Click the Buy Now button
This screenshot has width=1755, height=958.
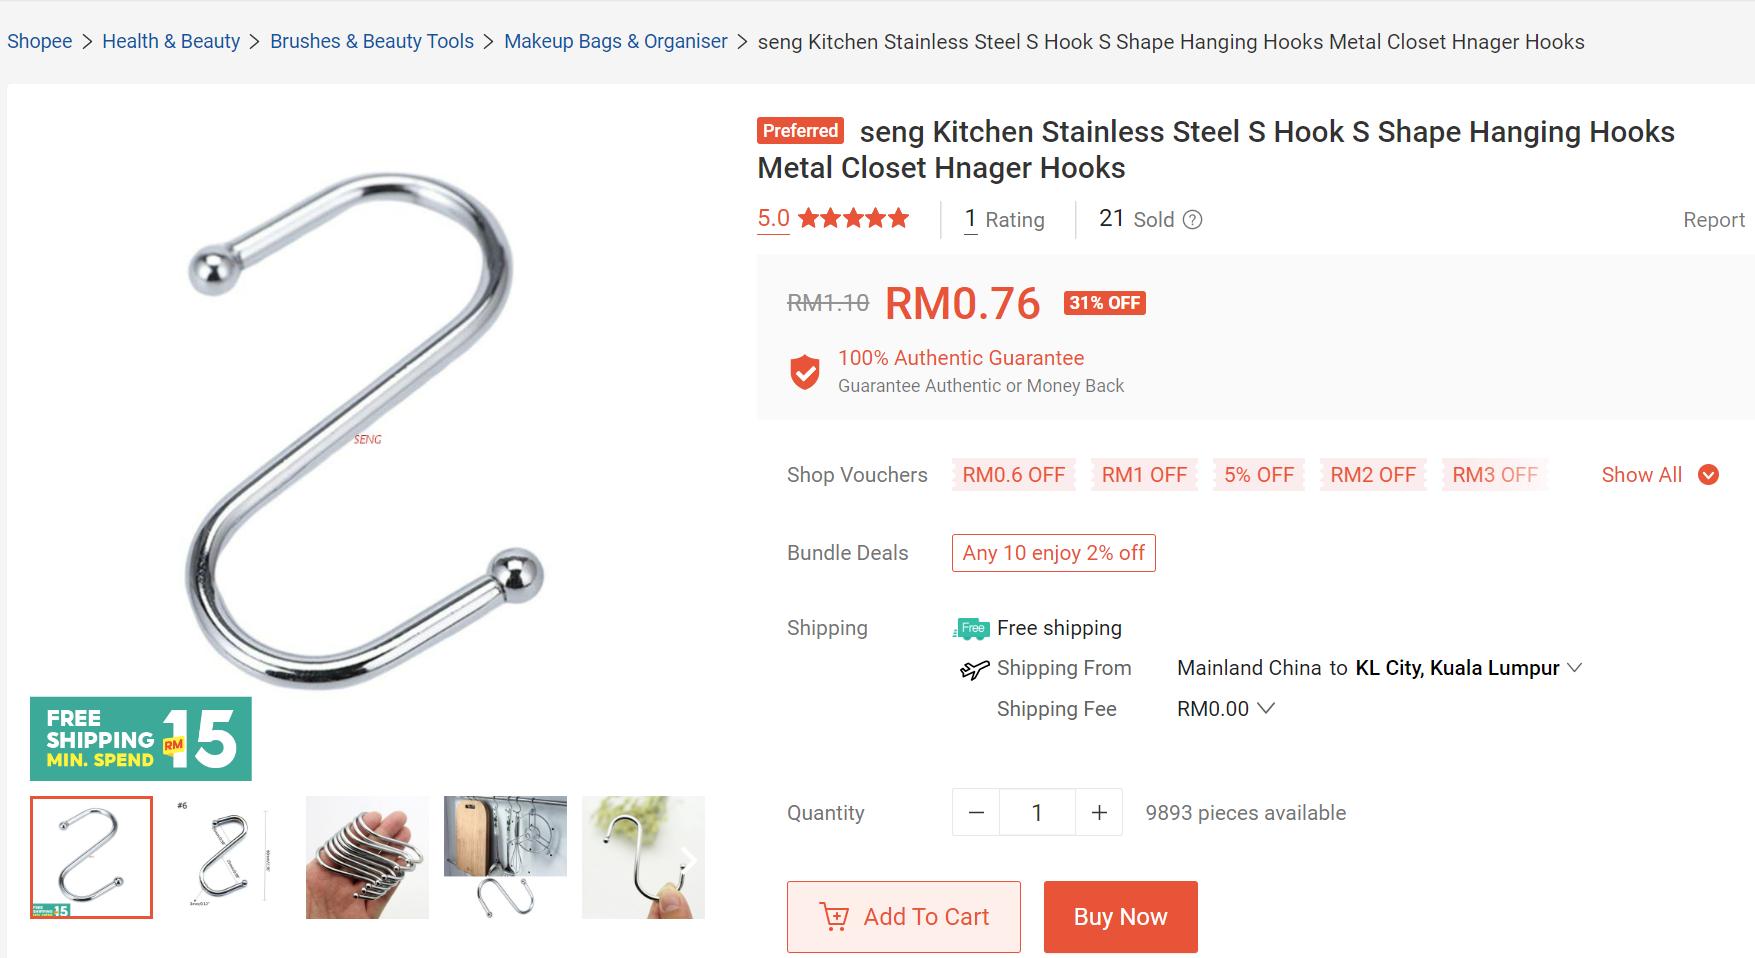click(x=1121, y=917)
